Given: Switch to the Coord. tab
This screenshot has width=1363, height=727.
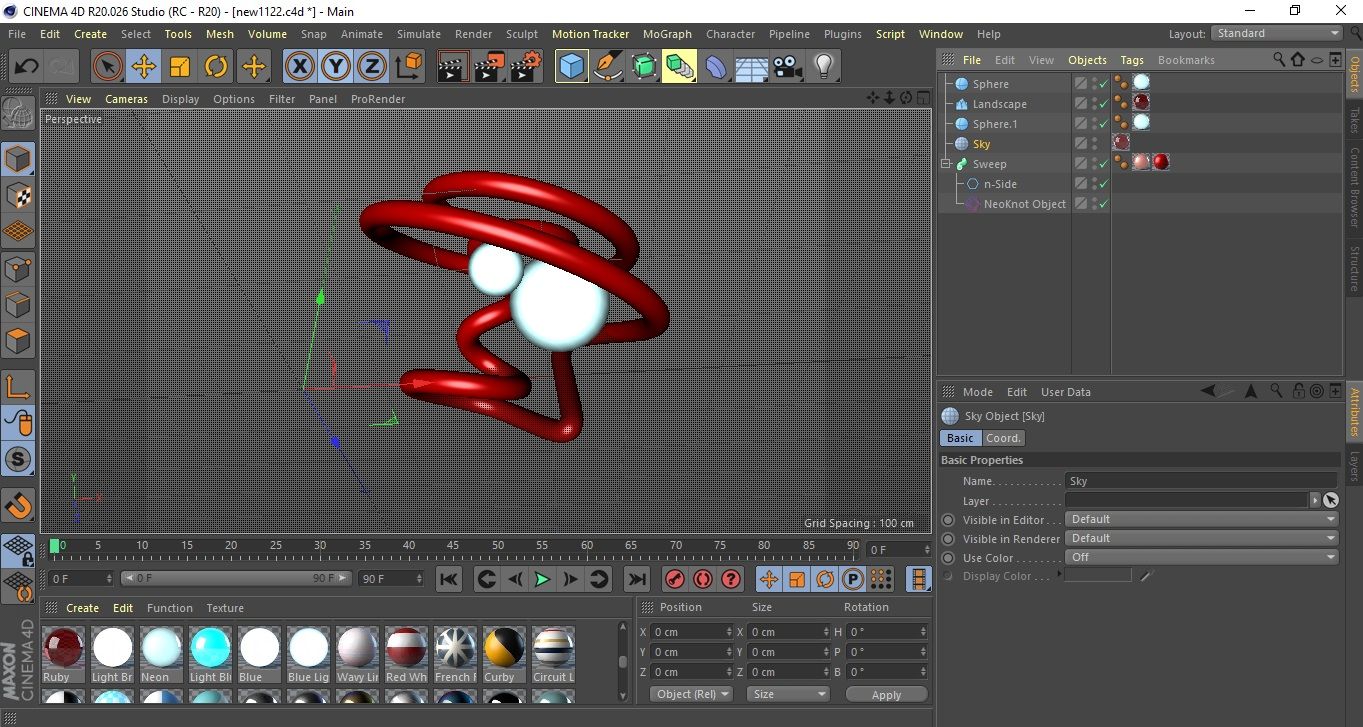Looking at the screenshot, I should (x=1004, y=438).
